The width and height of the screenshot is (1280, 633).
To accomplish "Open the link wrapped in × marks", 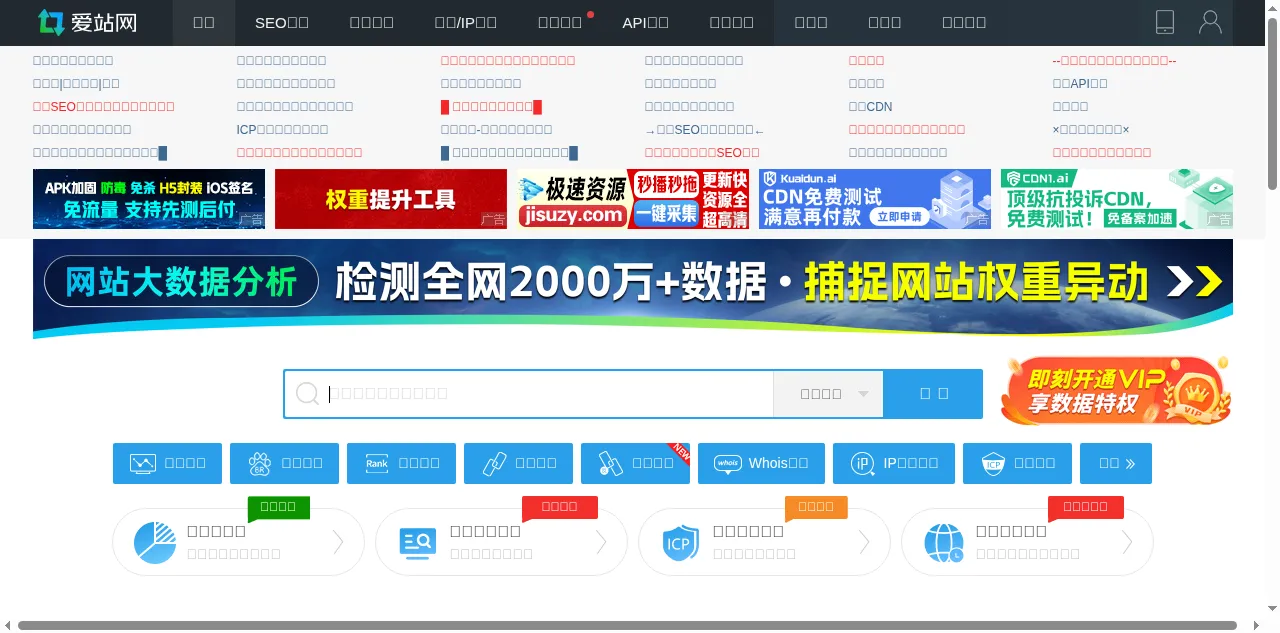I will (1091, 129).
